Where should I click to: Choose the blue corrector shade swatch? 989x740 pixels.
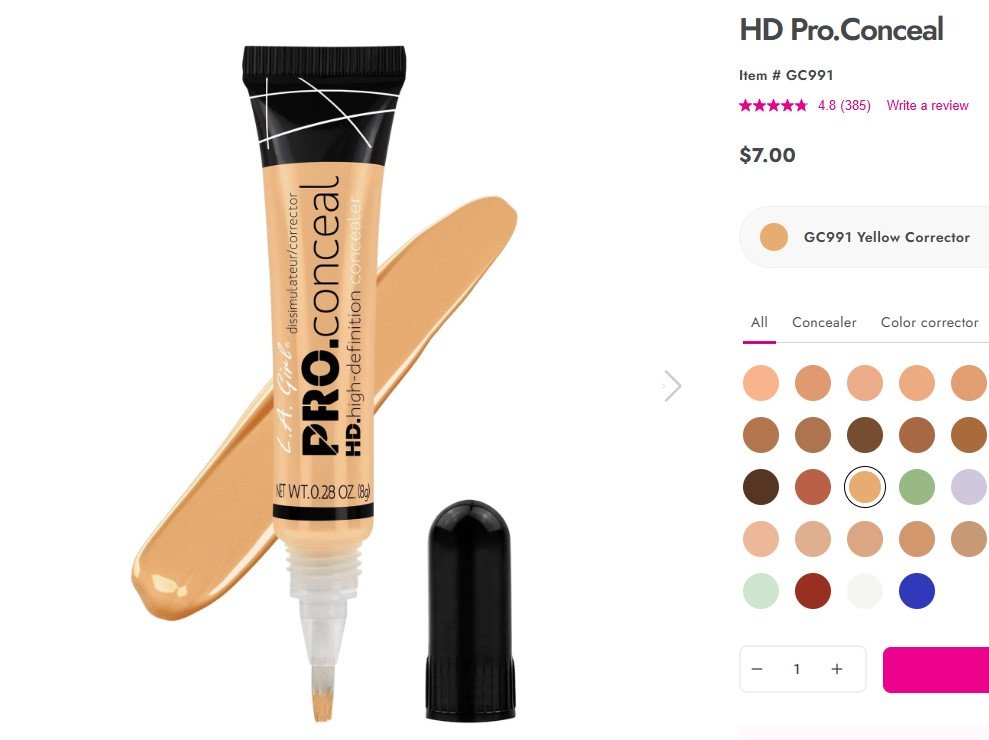916,591
